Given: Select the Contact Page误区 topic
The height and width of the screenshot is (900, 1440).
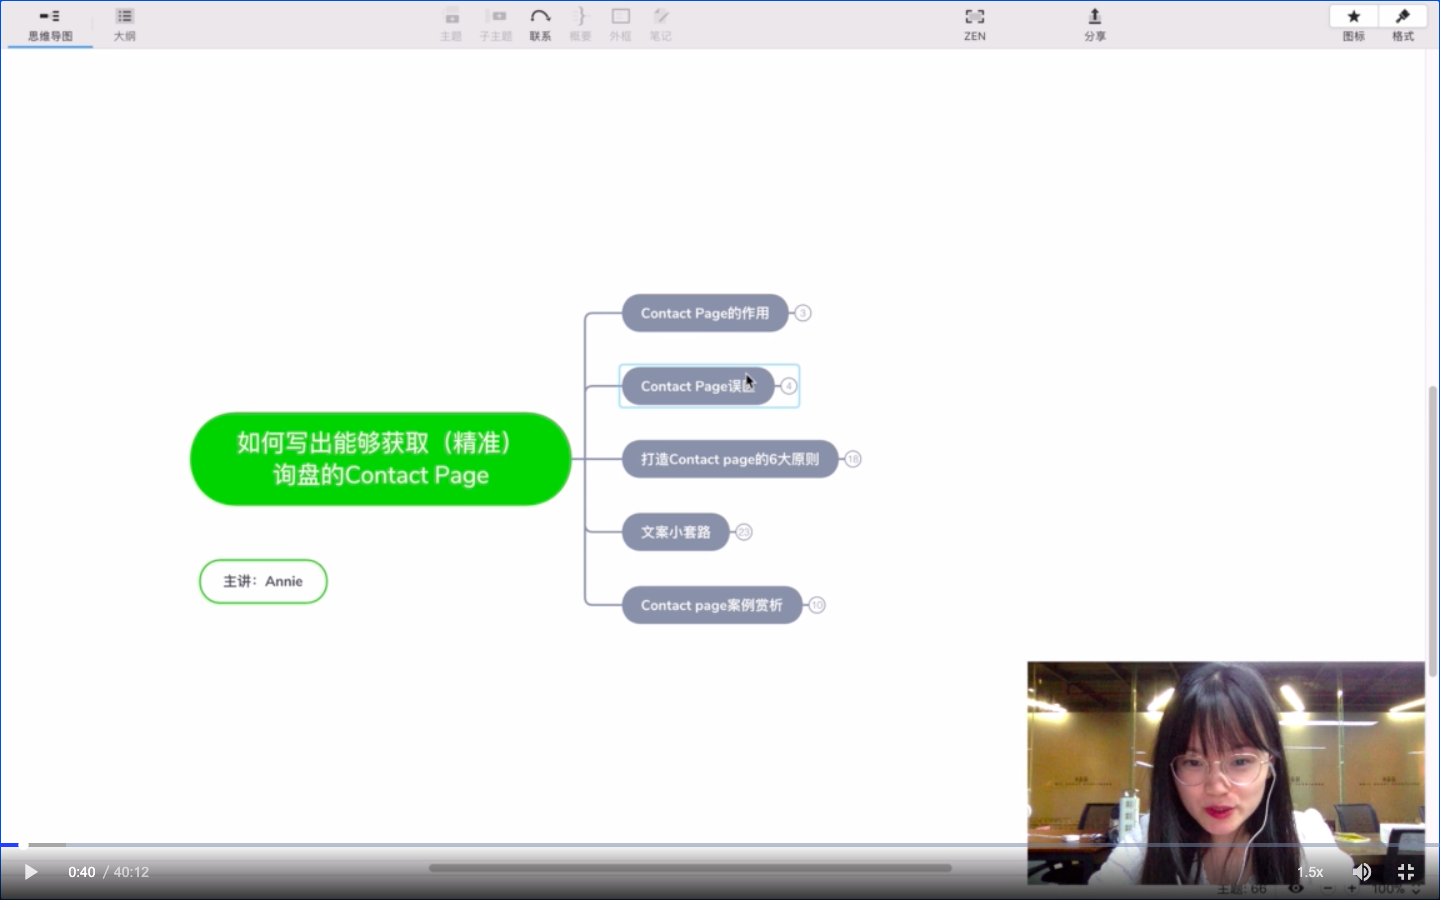Looking at the screenshot, I should [698, 386].
